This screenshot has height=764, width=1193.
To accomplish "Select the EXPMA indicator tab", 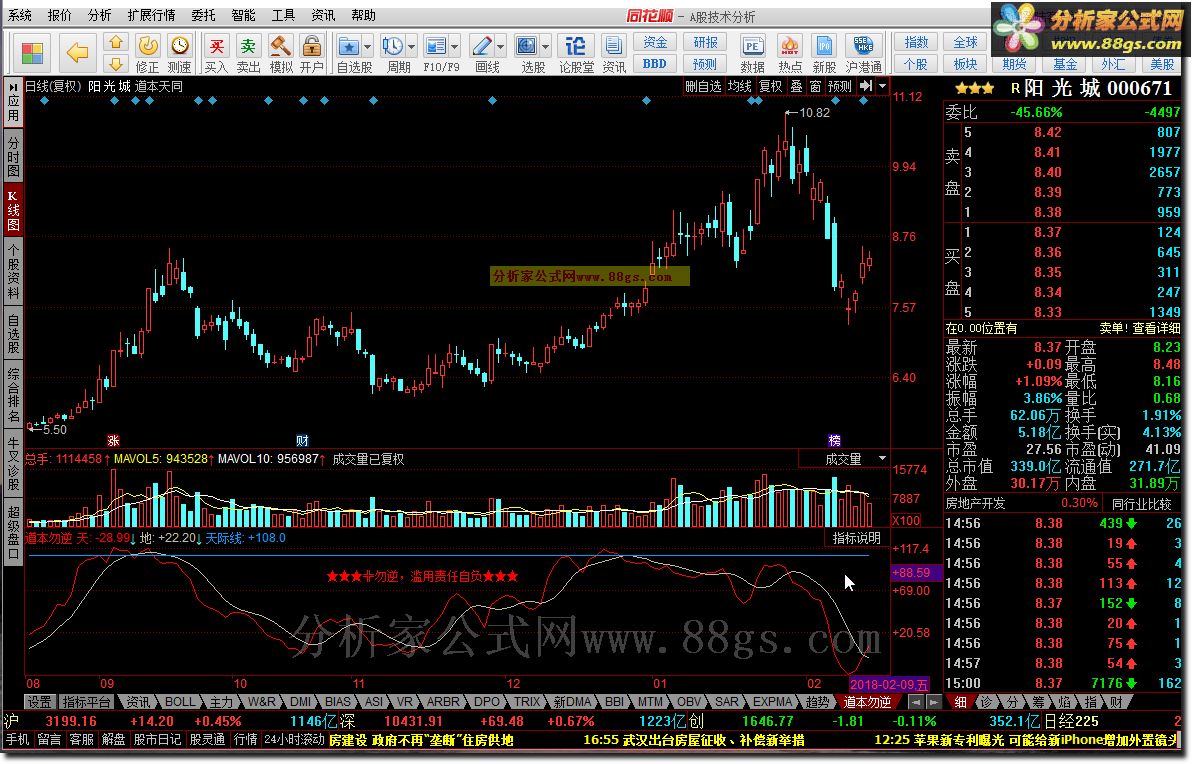I will coord(771,702).
